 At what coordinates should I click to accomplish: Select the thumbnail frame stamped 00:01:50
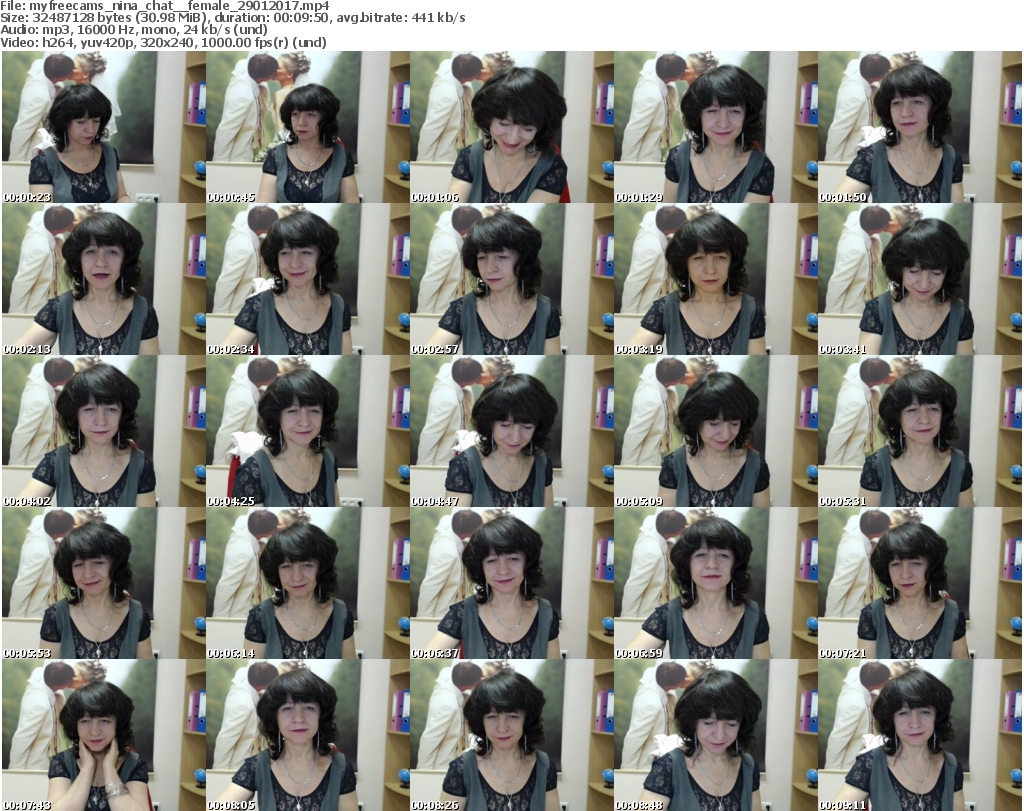click(920, 127)
